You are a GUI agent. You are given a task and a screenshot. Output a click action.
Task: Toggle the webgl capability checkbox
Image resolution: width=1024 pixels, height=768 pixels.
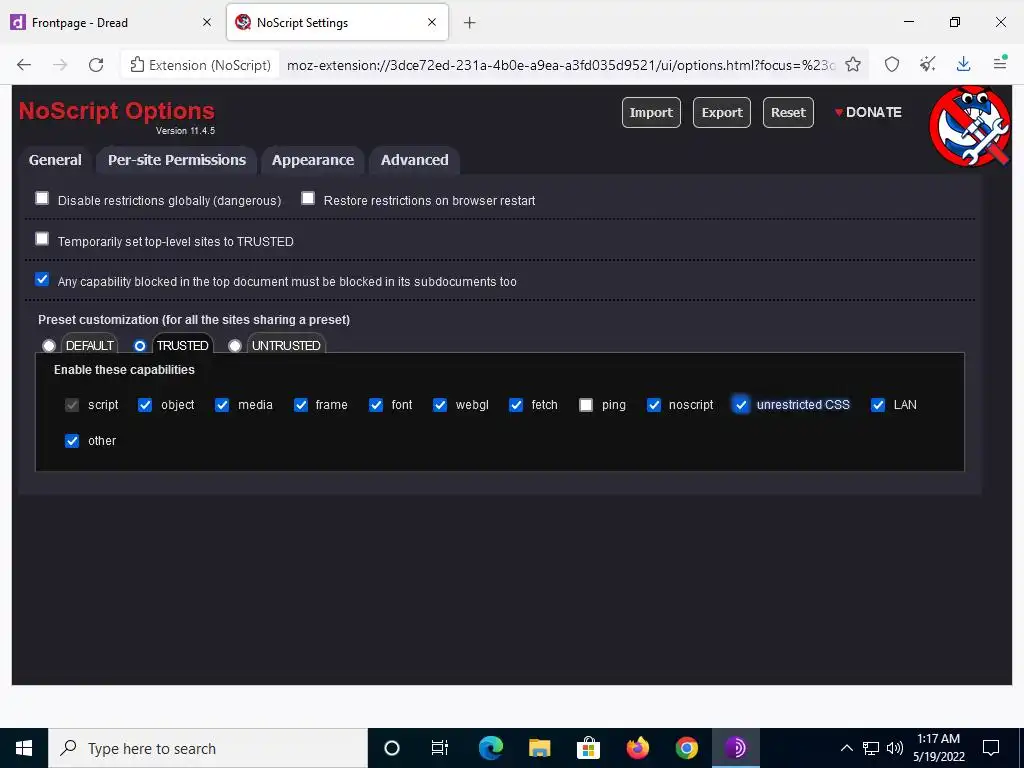[x=440, y=406]
